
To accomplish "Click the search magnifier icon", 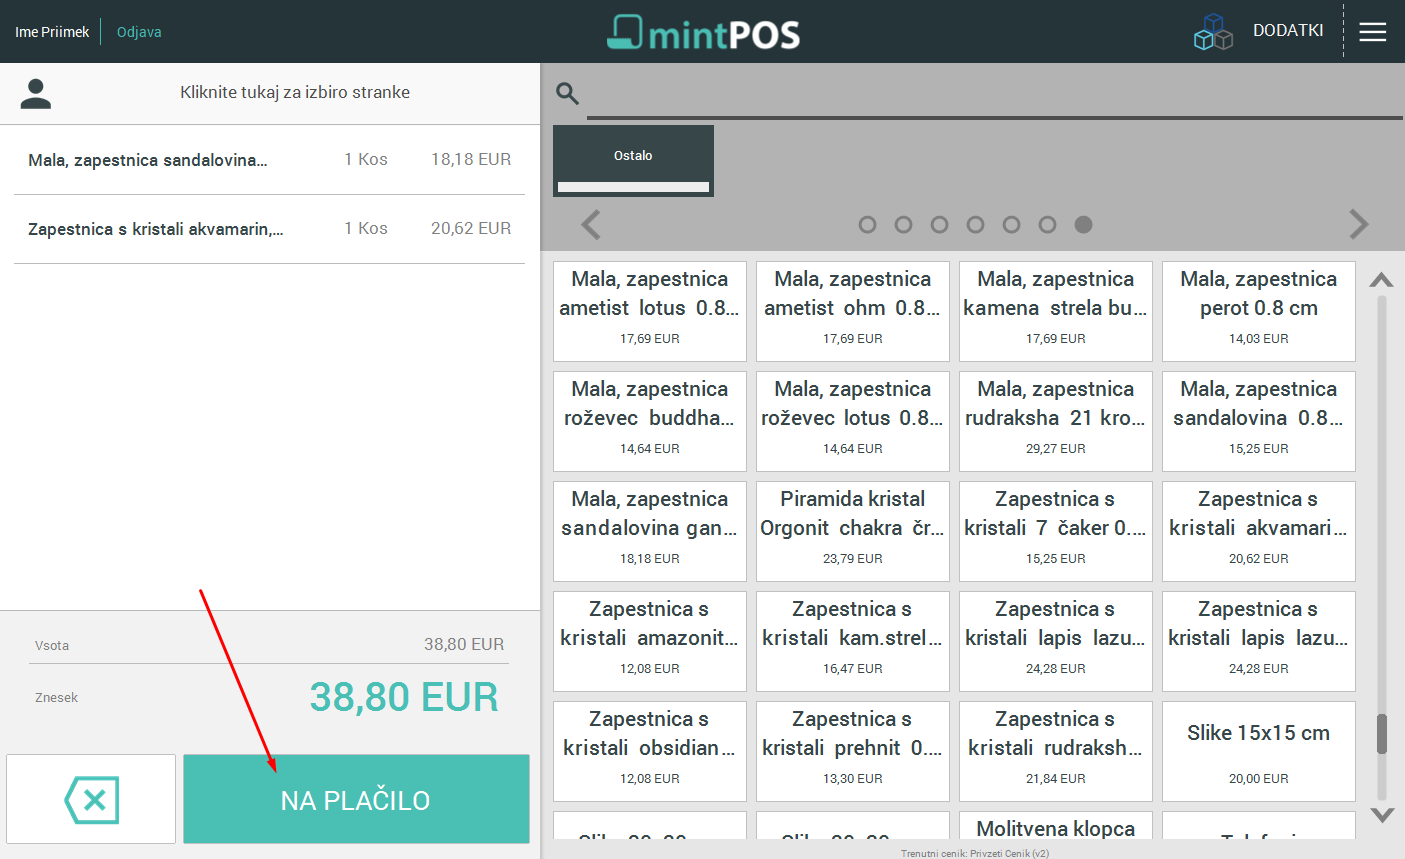I will point(568,94).
